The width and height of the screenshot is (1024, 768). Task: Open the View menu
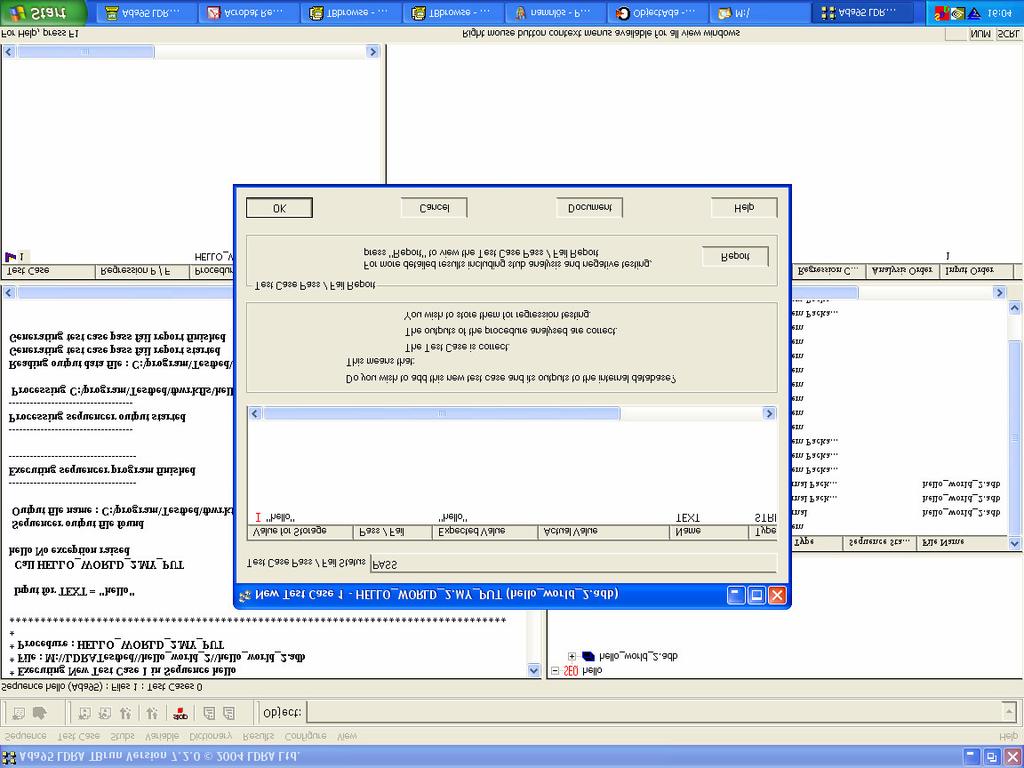tap(347, 736)
